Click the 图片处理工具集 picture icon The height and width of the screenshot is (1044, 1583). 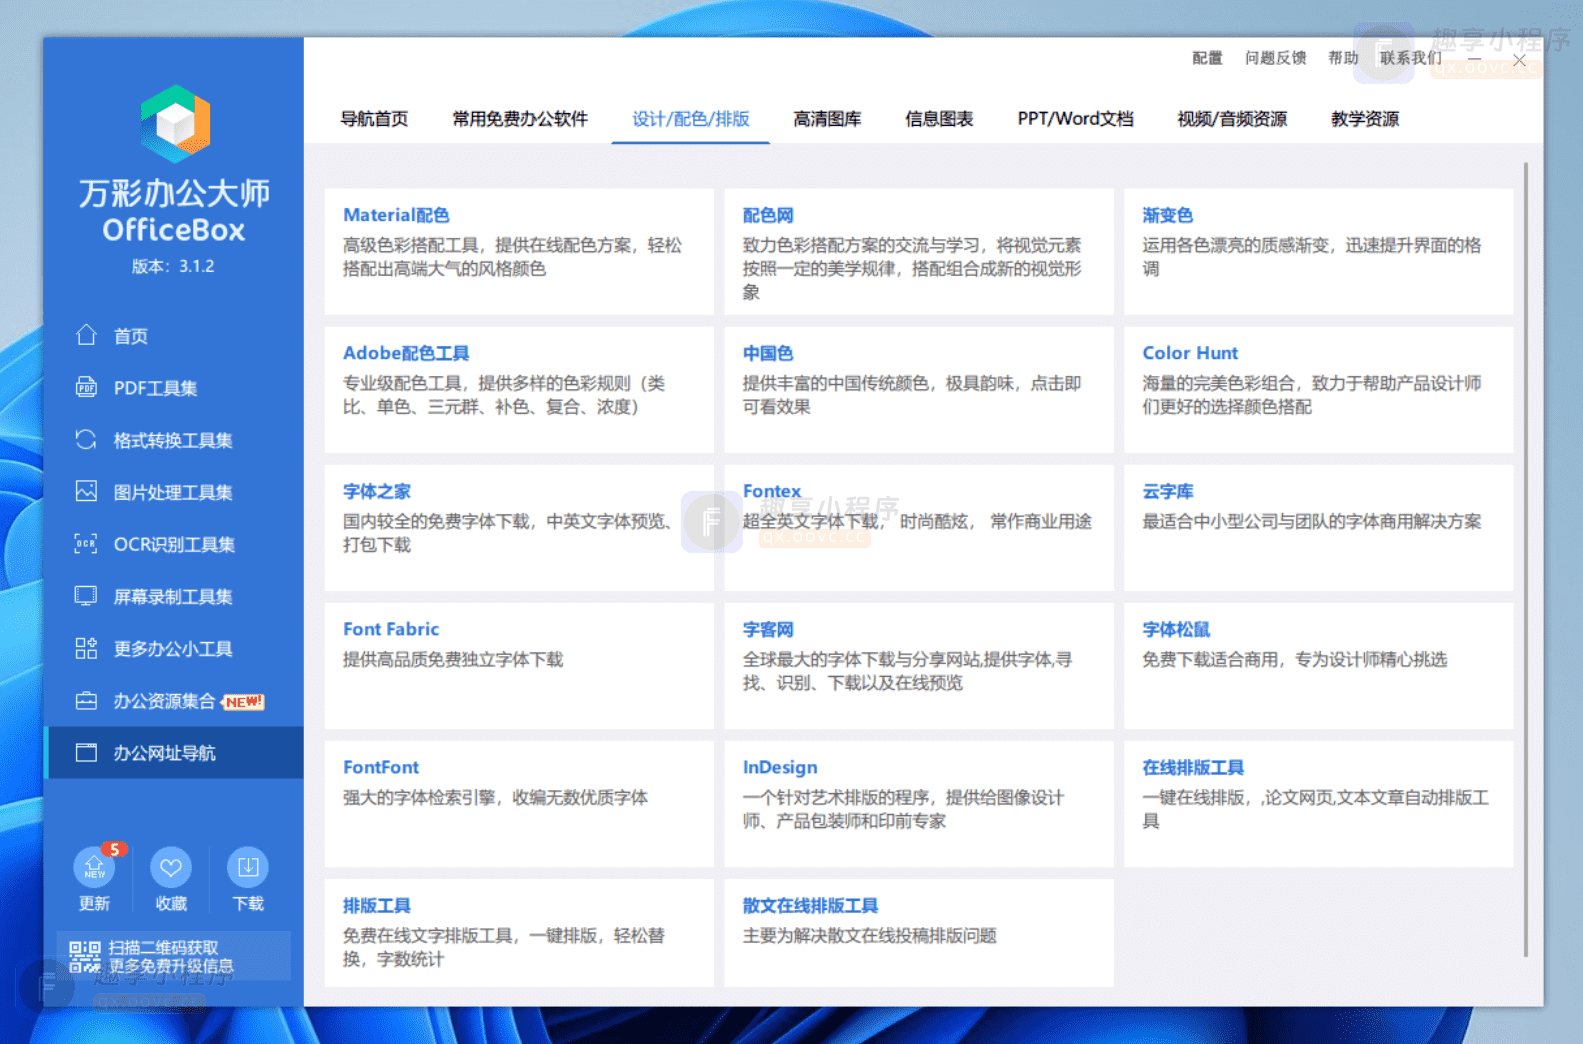click(87, 491)
